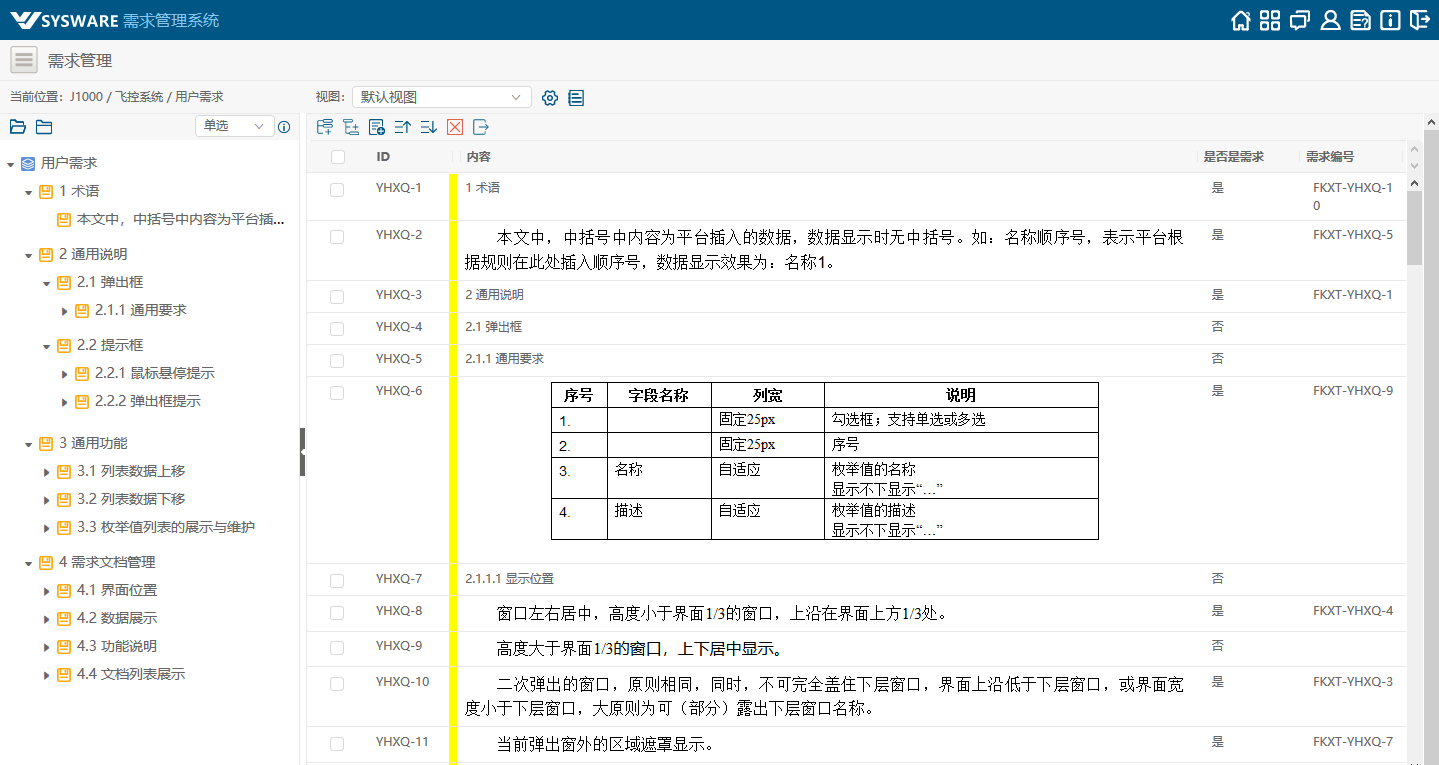
Task: Click the red X delete icon
Action: point(455,127)
